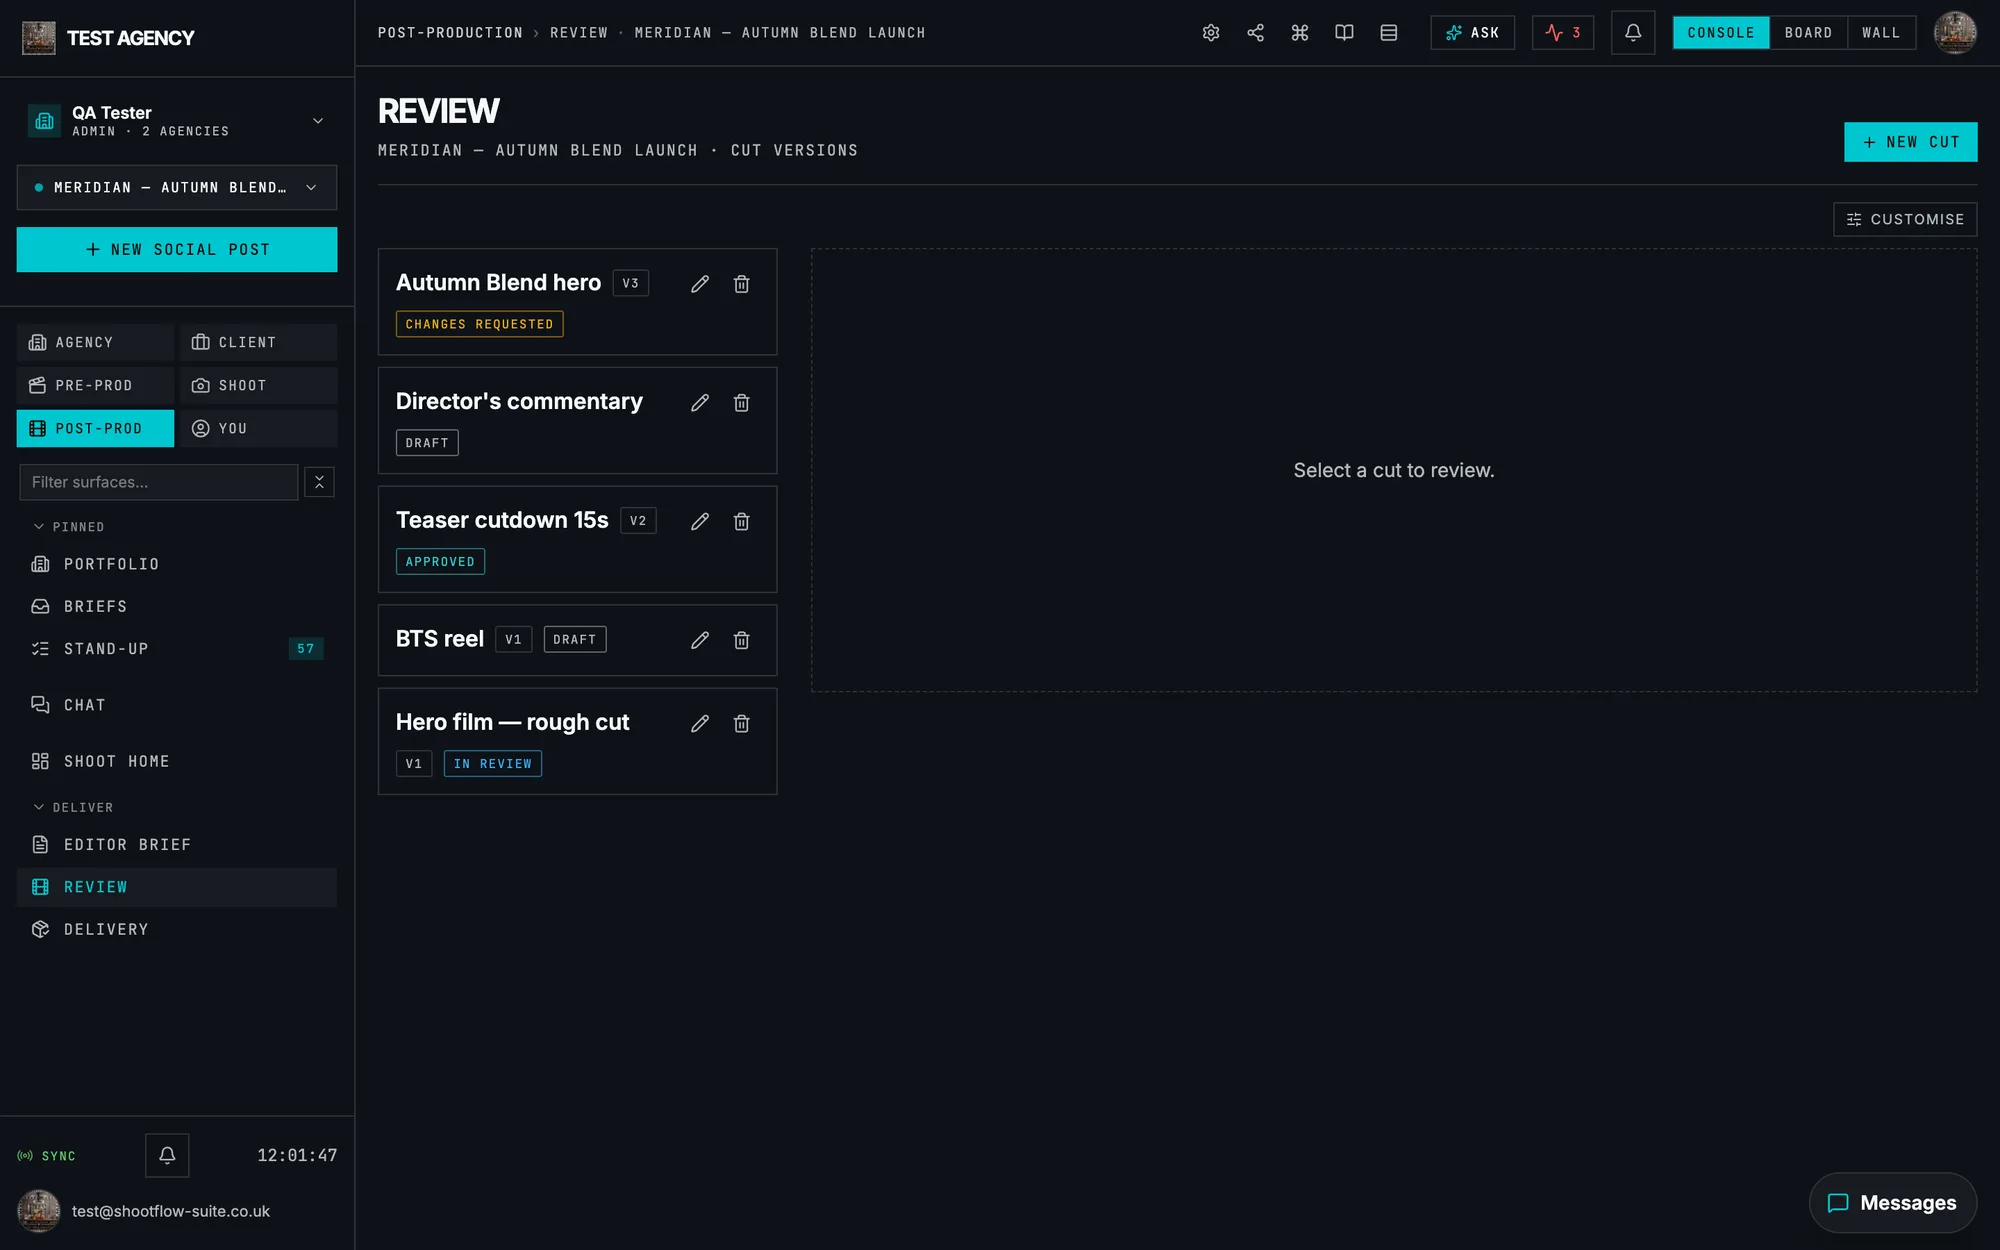This screenshot has width=2000, height=1250.
Task: Select the Console view toggle
Action: (x=1721, y=33)
